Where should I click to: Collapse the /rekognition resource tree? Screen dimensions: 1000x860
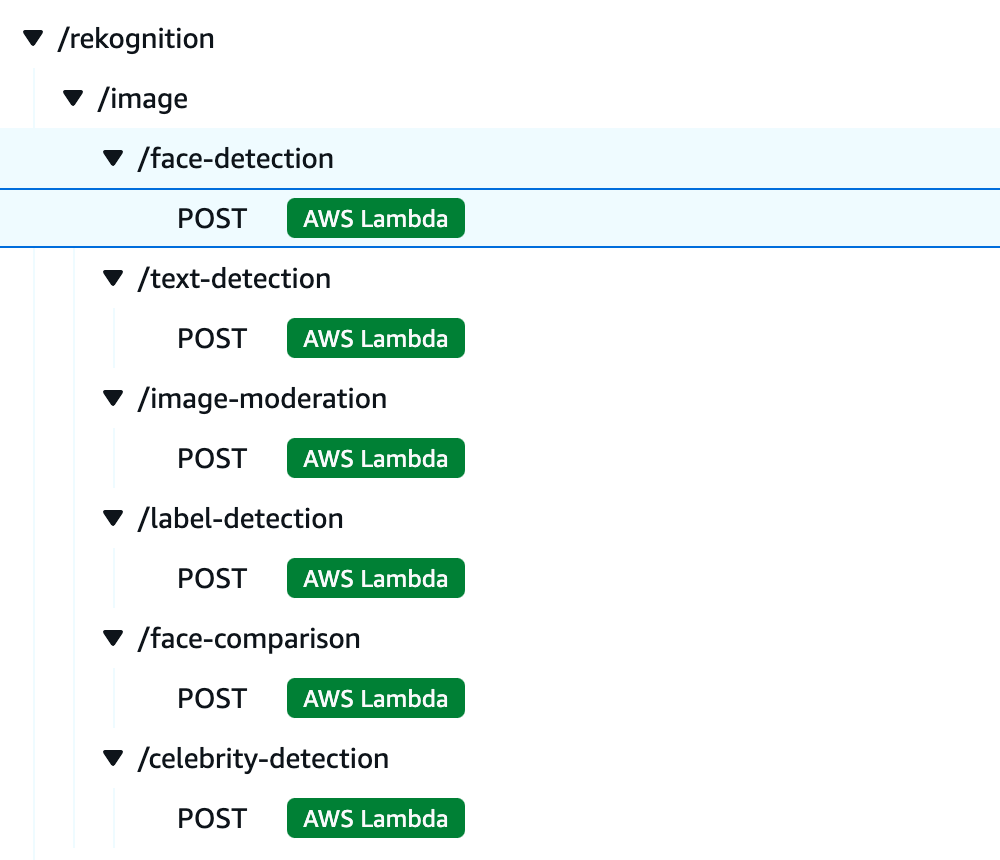(33, 38)
